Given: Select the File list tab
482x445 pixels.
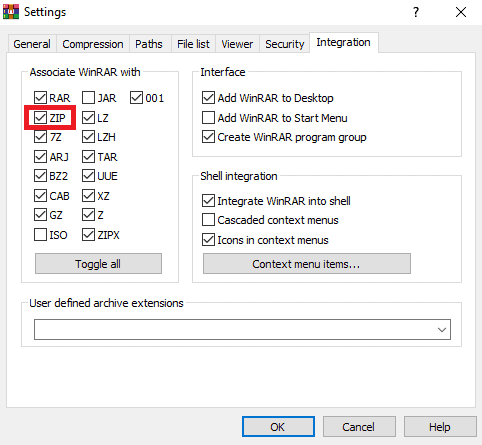Looking at the screenshot, I should coord(193,44).
